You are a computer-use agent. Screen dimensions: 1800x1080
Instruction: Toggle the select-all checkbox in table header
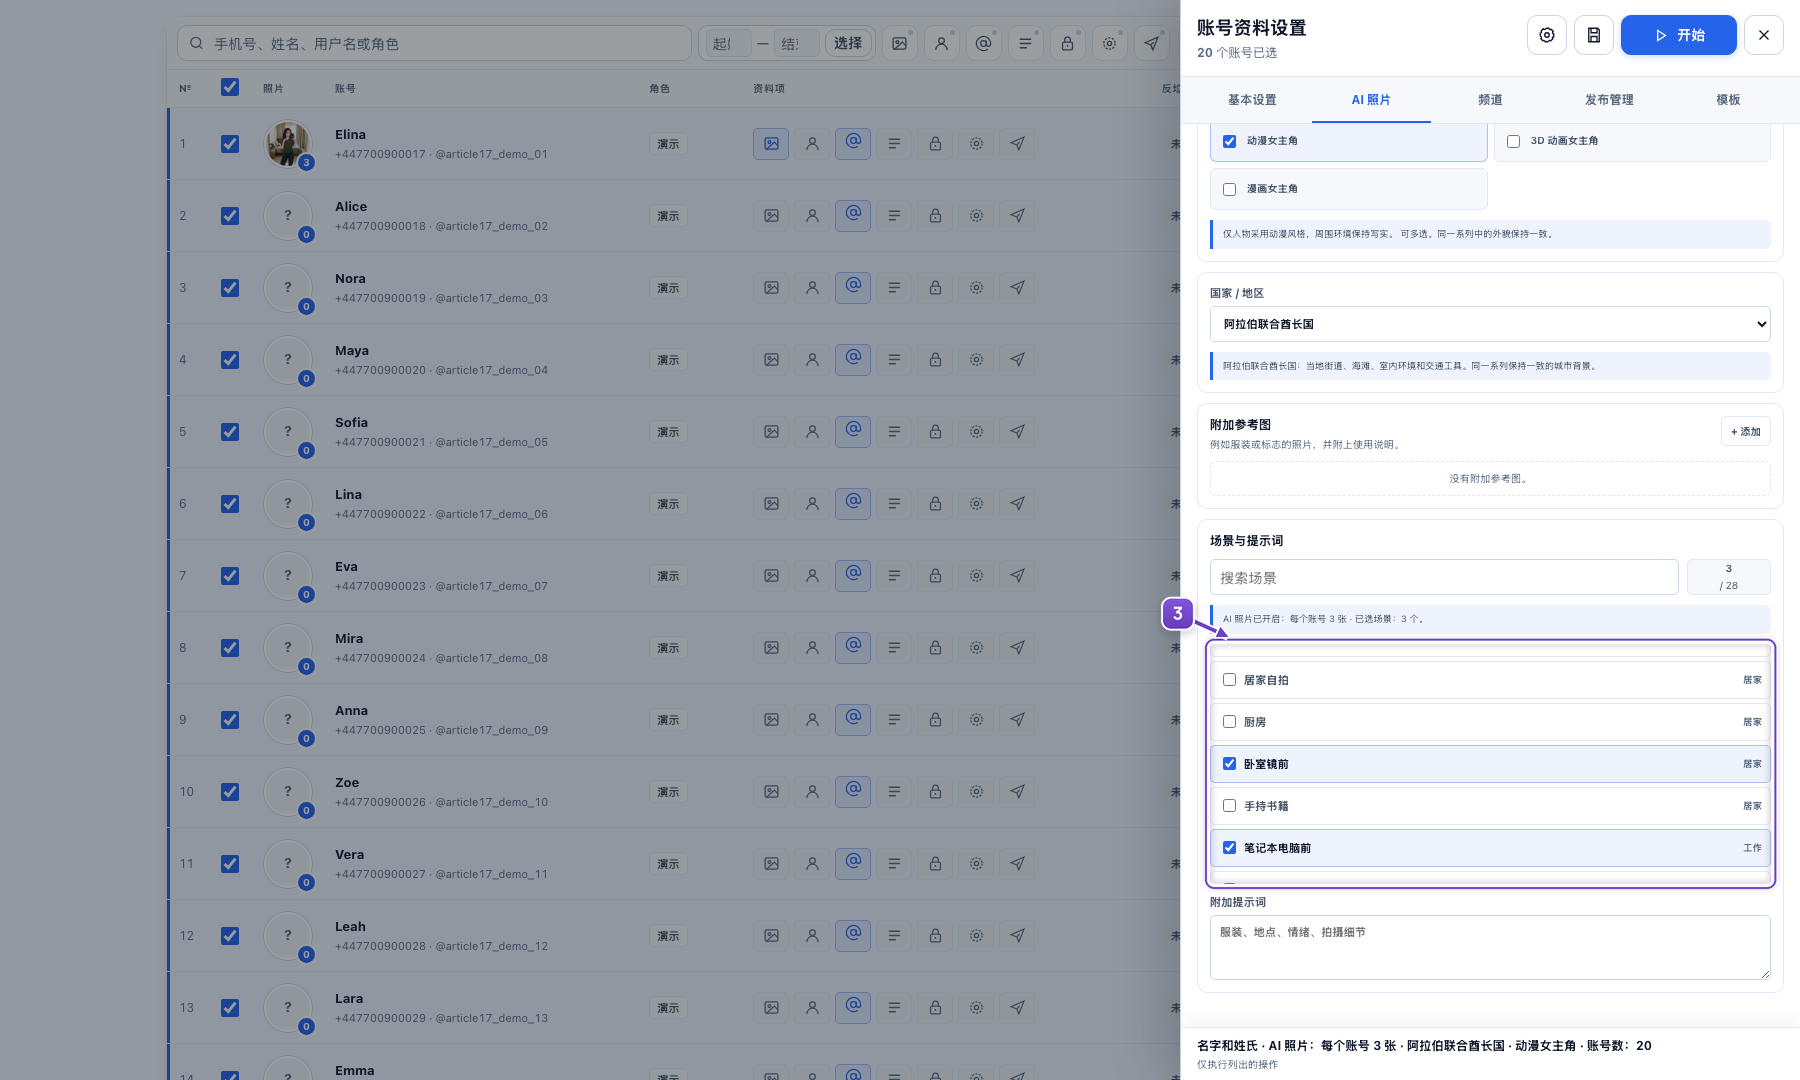230,87
